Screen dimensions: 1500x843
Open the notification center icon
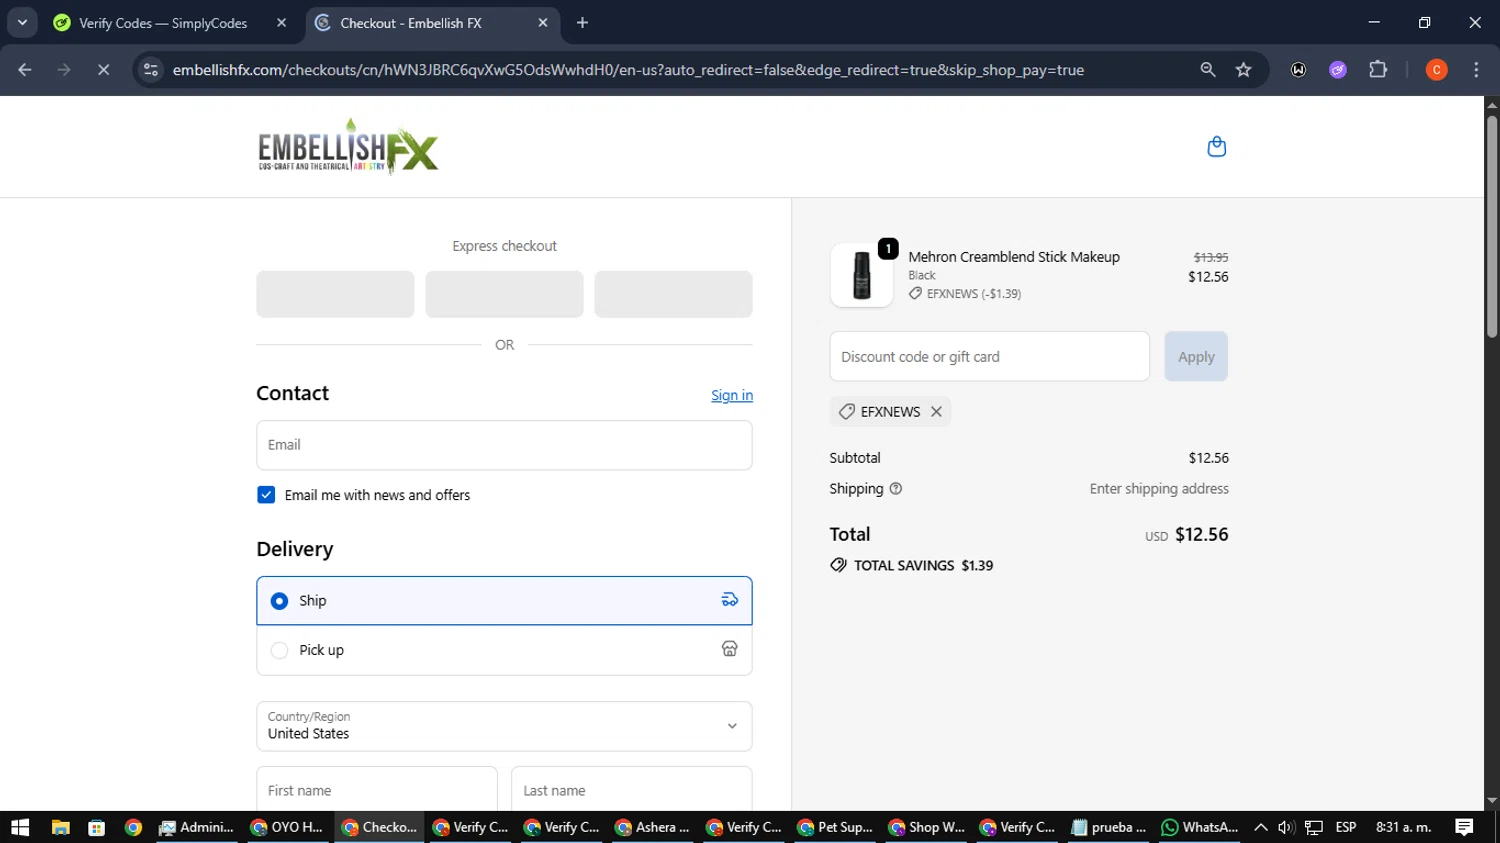click(x=1464, y=827)
